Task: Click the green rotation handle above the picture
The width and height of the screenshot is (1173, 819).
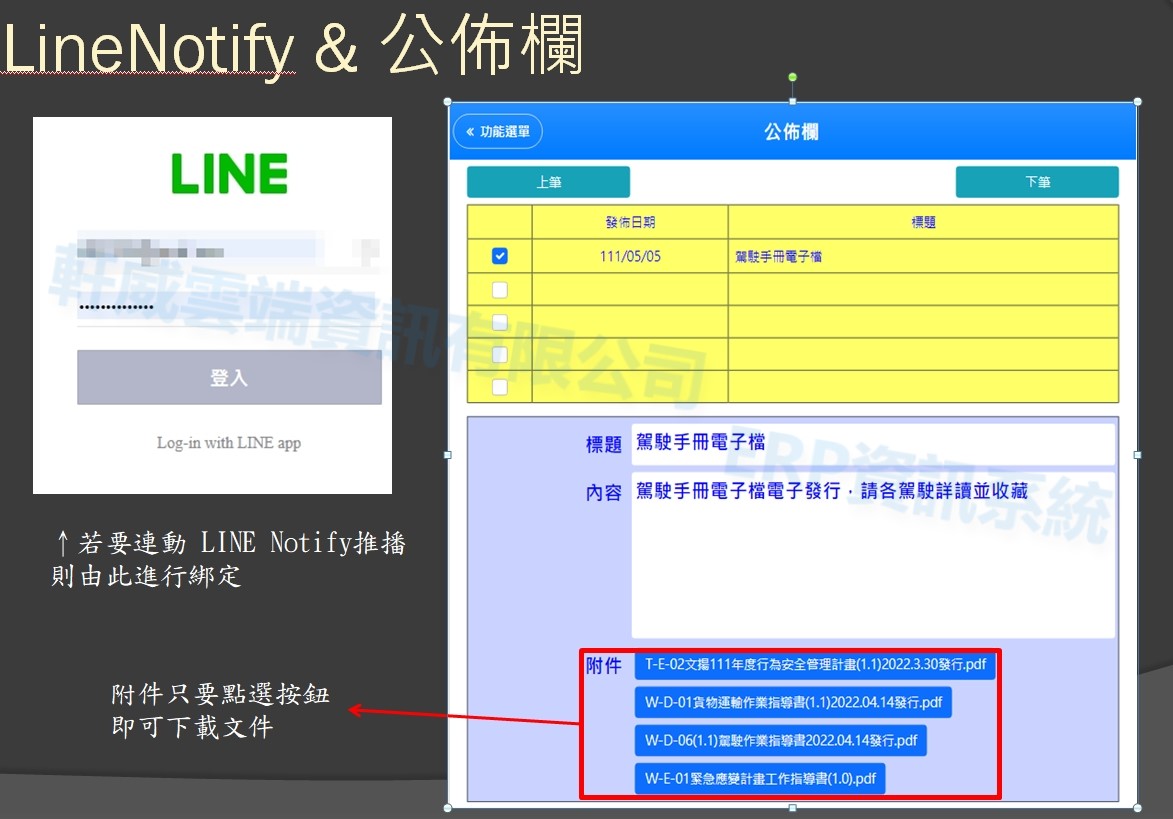Action: [792, 77]
